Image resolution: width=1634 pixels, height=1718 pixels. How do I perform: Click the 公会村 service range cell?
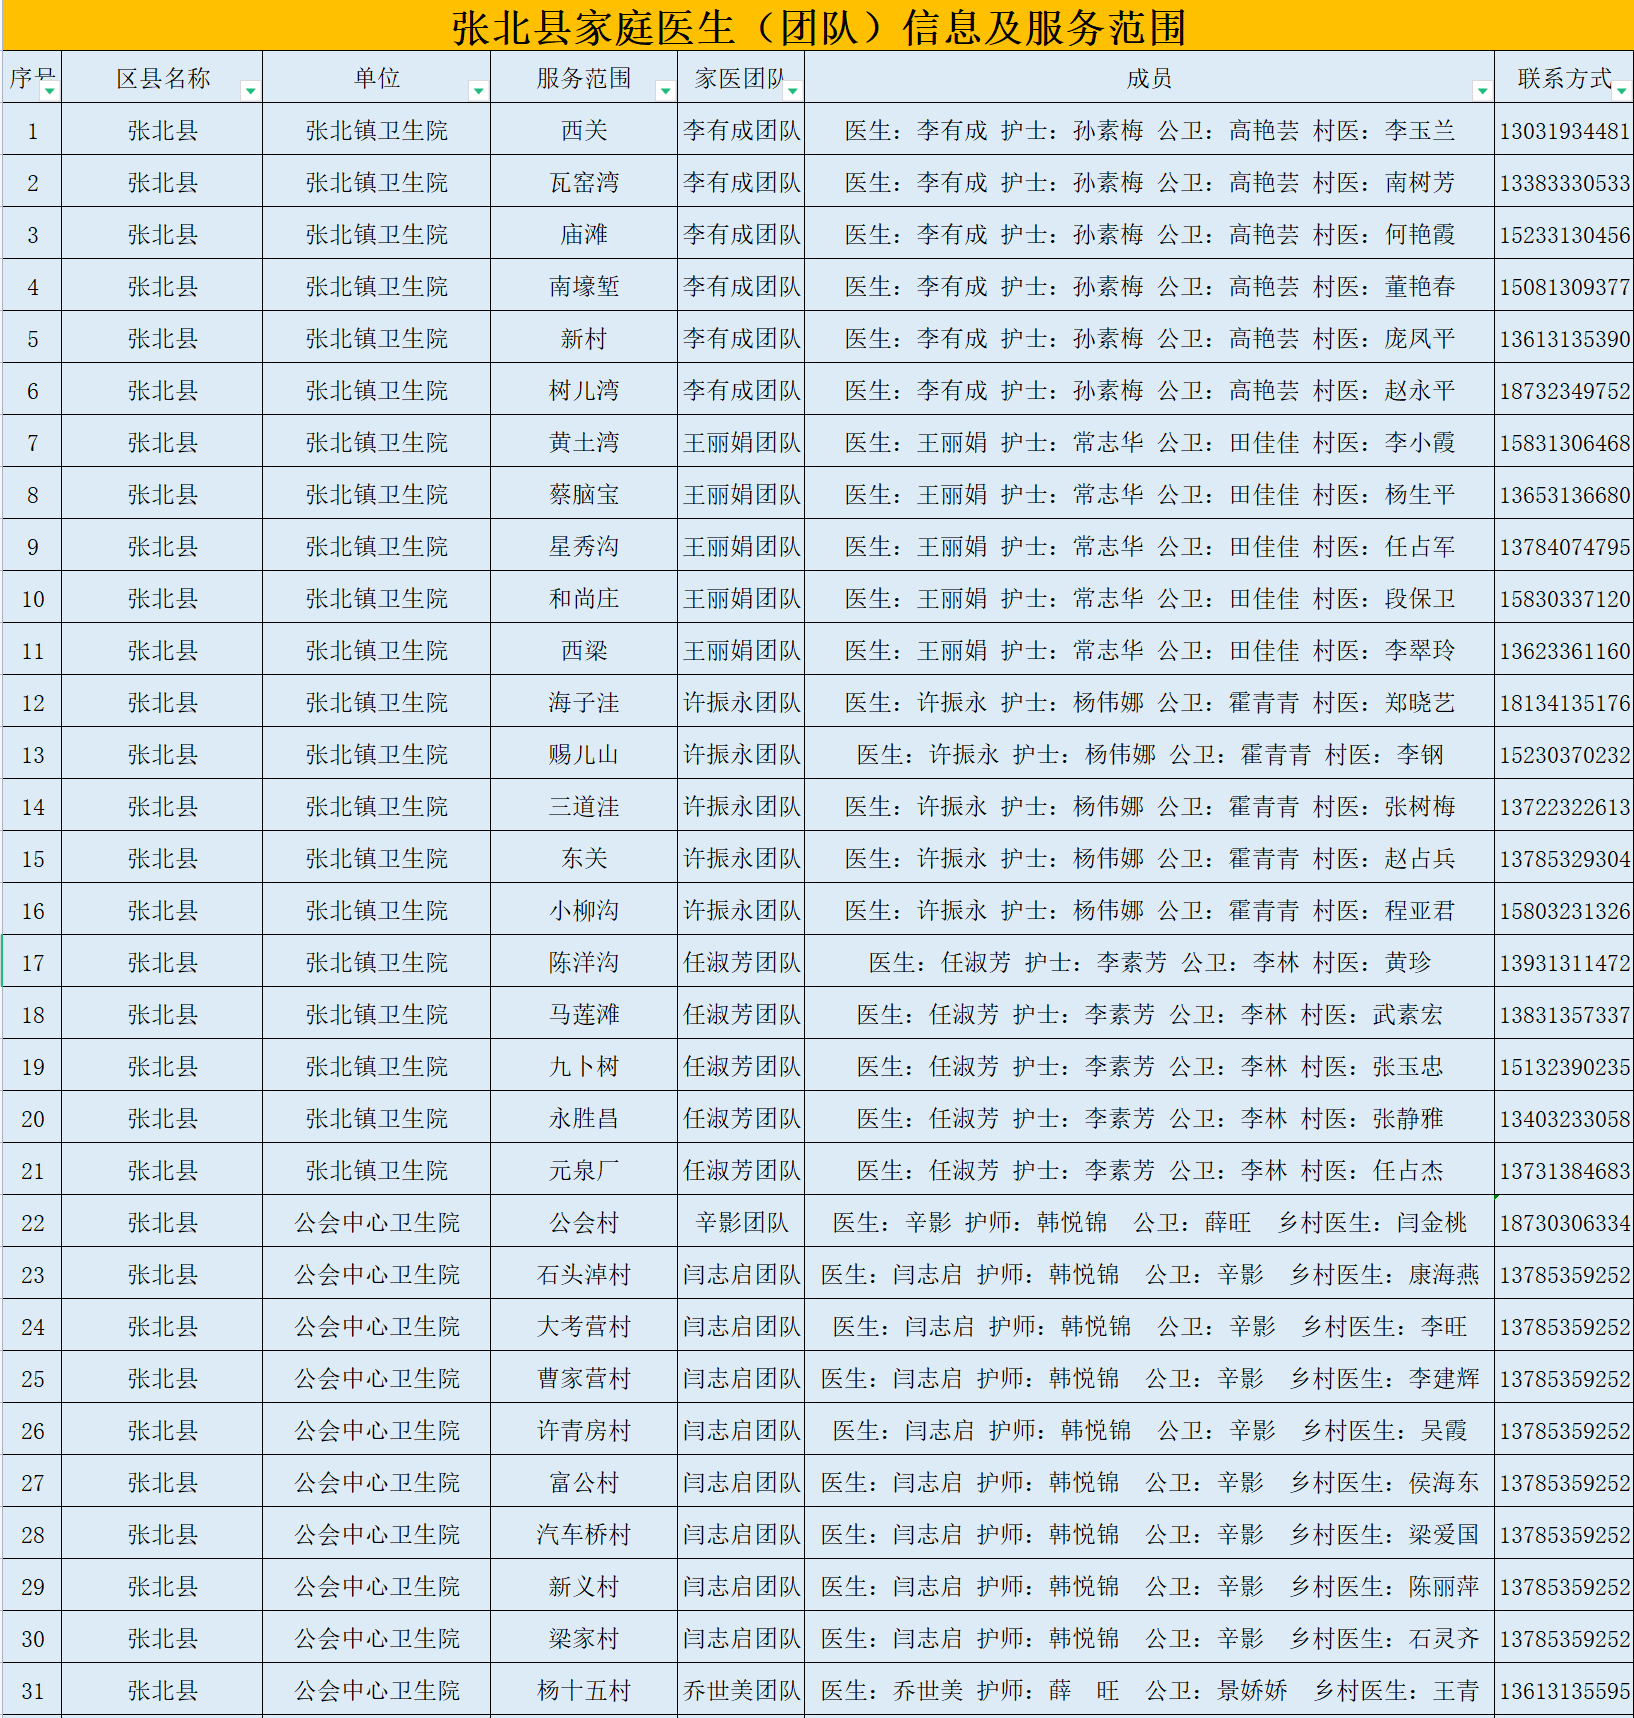coord(584,1223)
